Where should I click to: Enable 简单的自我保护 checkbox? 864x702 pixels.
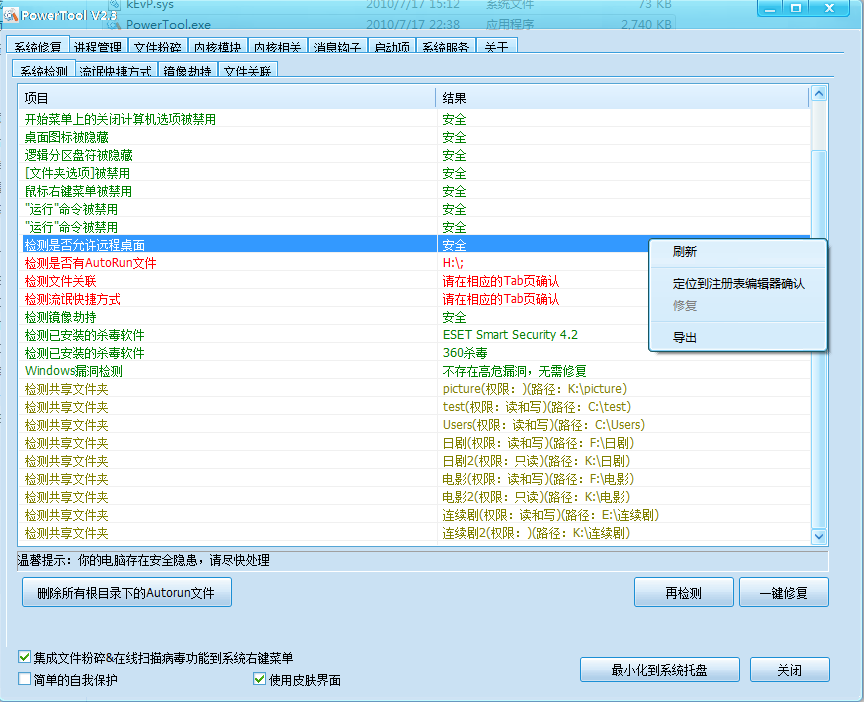24,678
